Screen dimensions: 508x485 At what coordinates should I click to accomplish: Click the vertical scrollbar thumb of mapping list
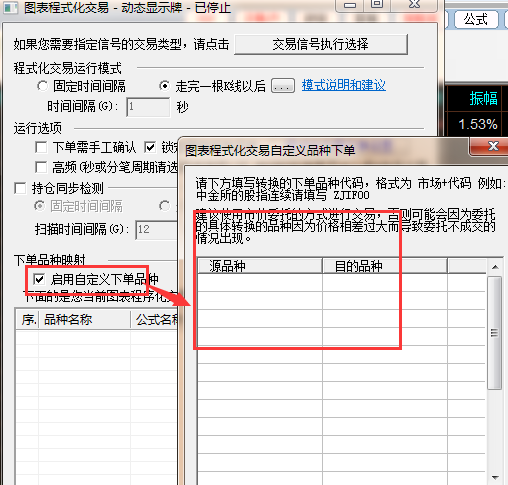pos(495,332)
